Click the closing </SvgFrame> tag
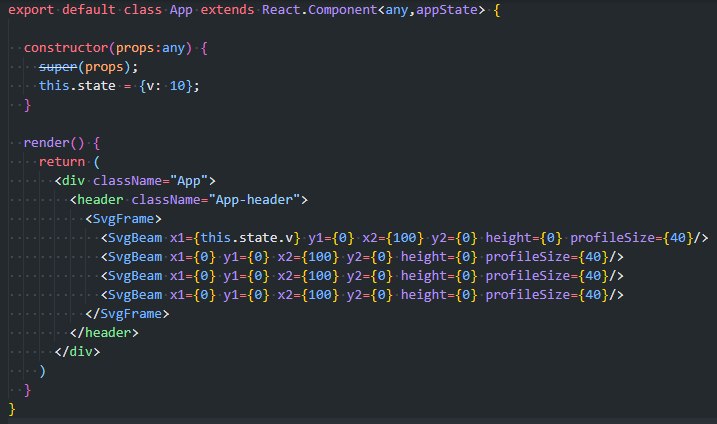 127,314
